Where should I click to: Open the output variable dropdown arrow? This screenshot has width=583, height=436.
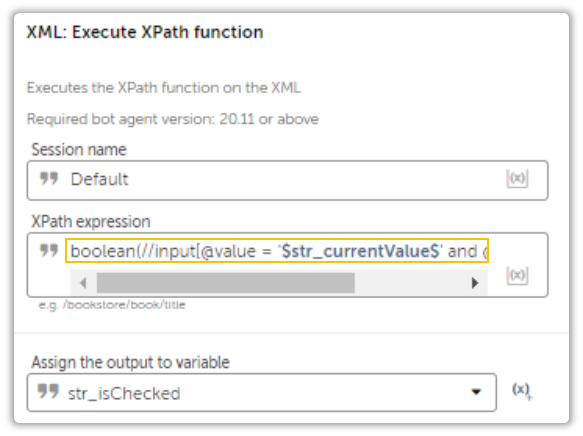coord(476,392)
